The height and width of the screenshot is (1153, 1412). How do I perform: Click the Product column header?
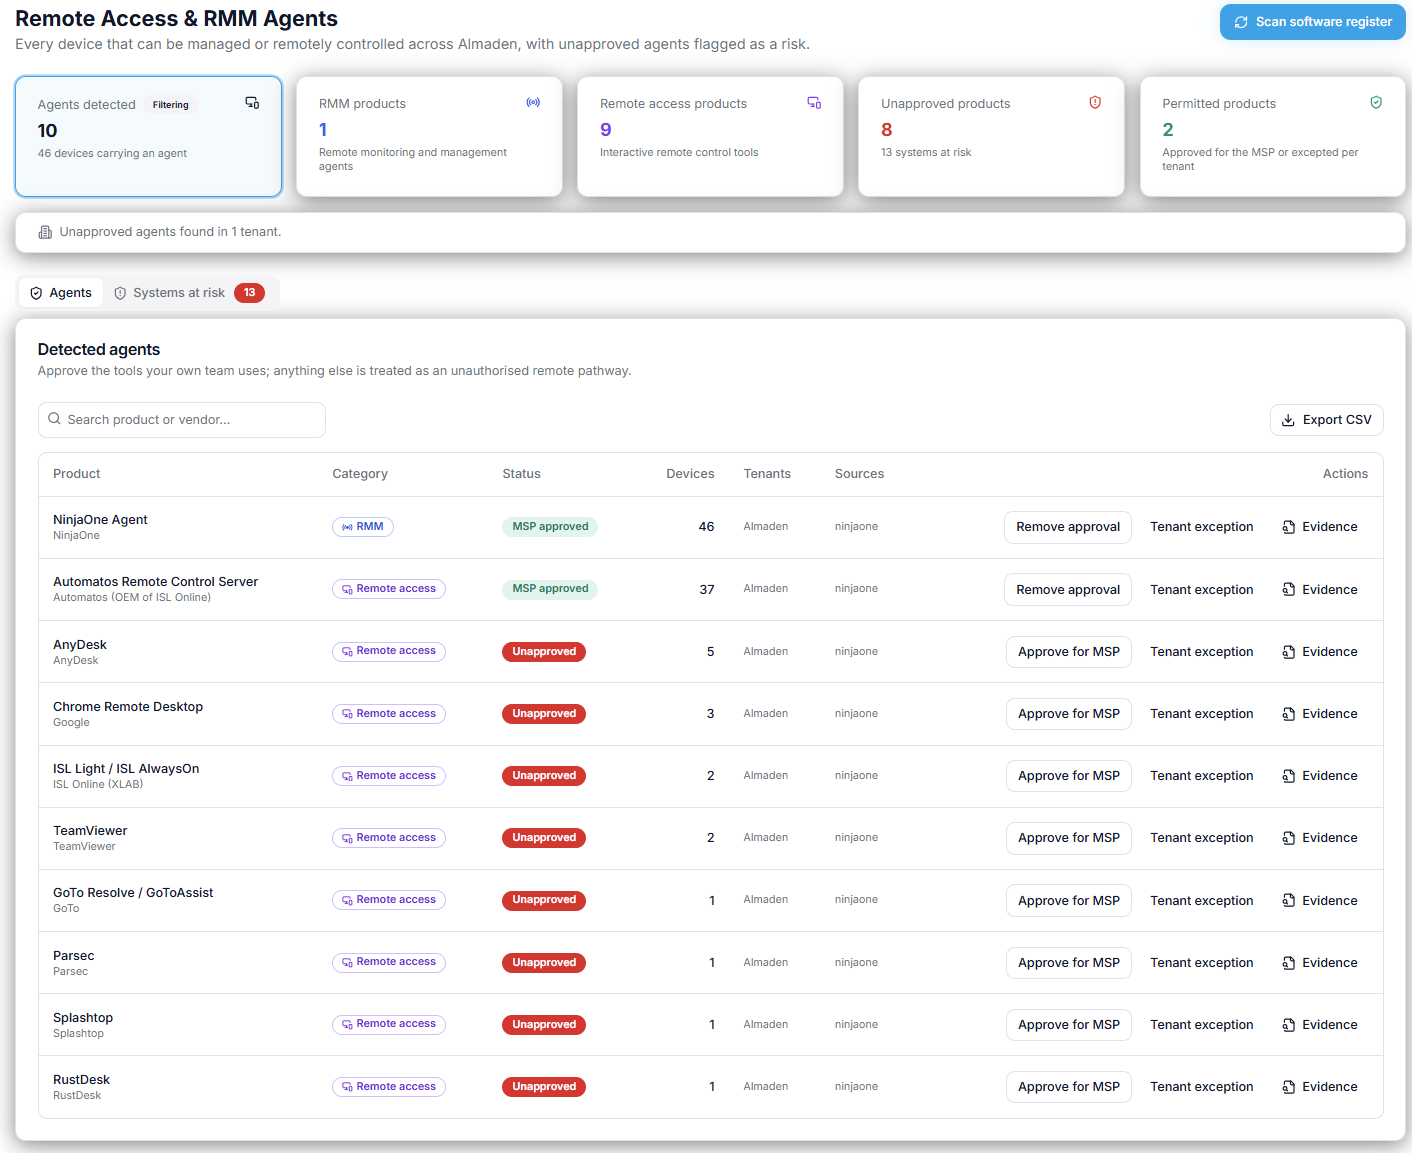(77, 474)
